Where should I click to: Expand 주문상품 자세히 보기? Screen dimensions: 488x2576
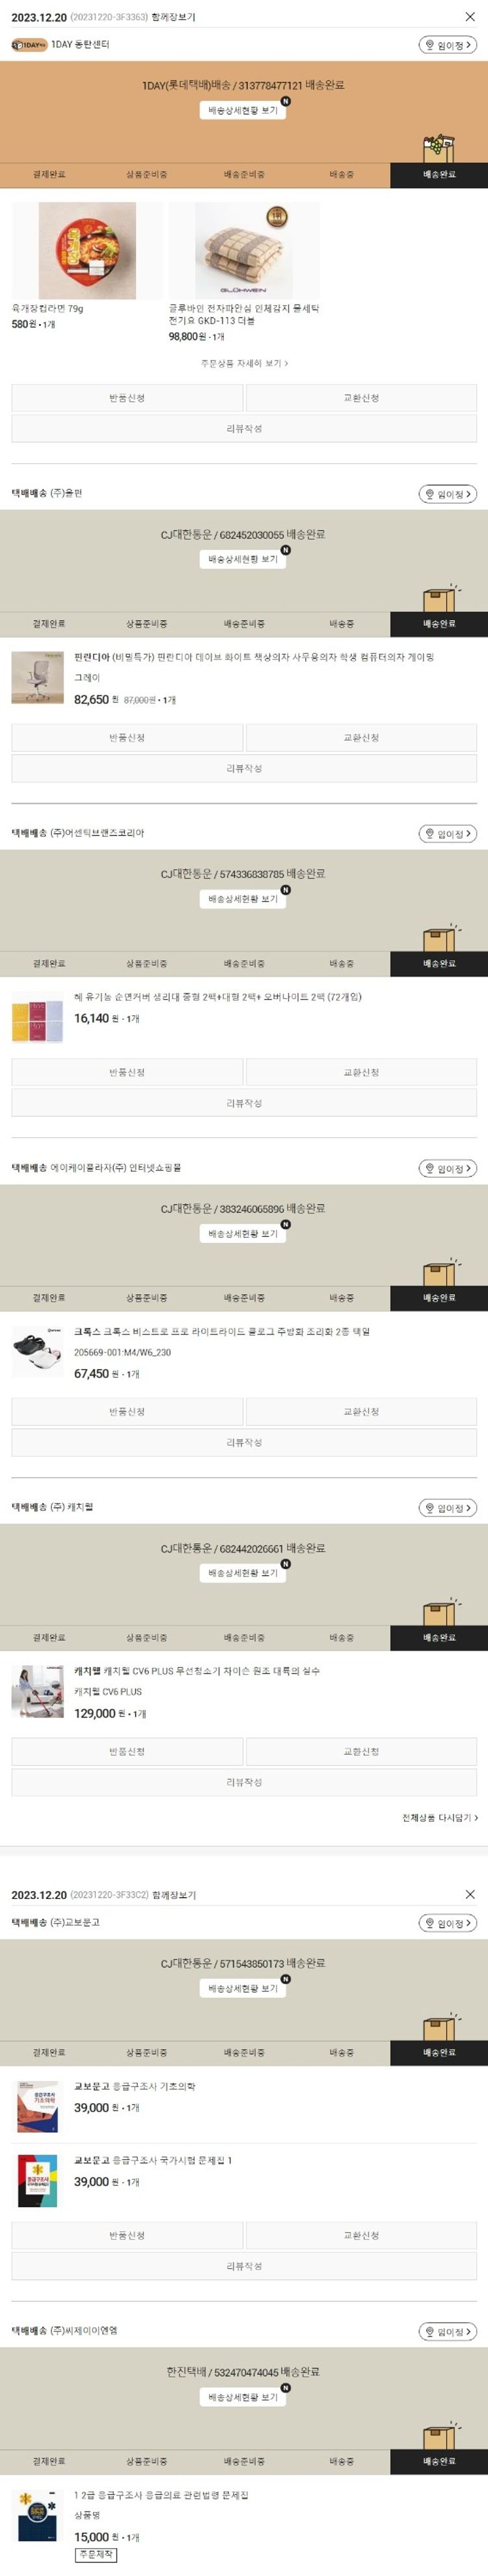pyautogui.click(x=244, y=363)
